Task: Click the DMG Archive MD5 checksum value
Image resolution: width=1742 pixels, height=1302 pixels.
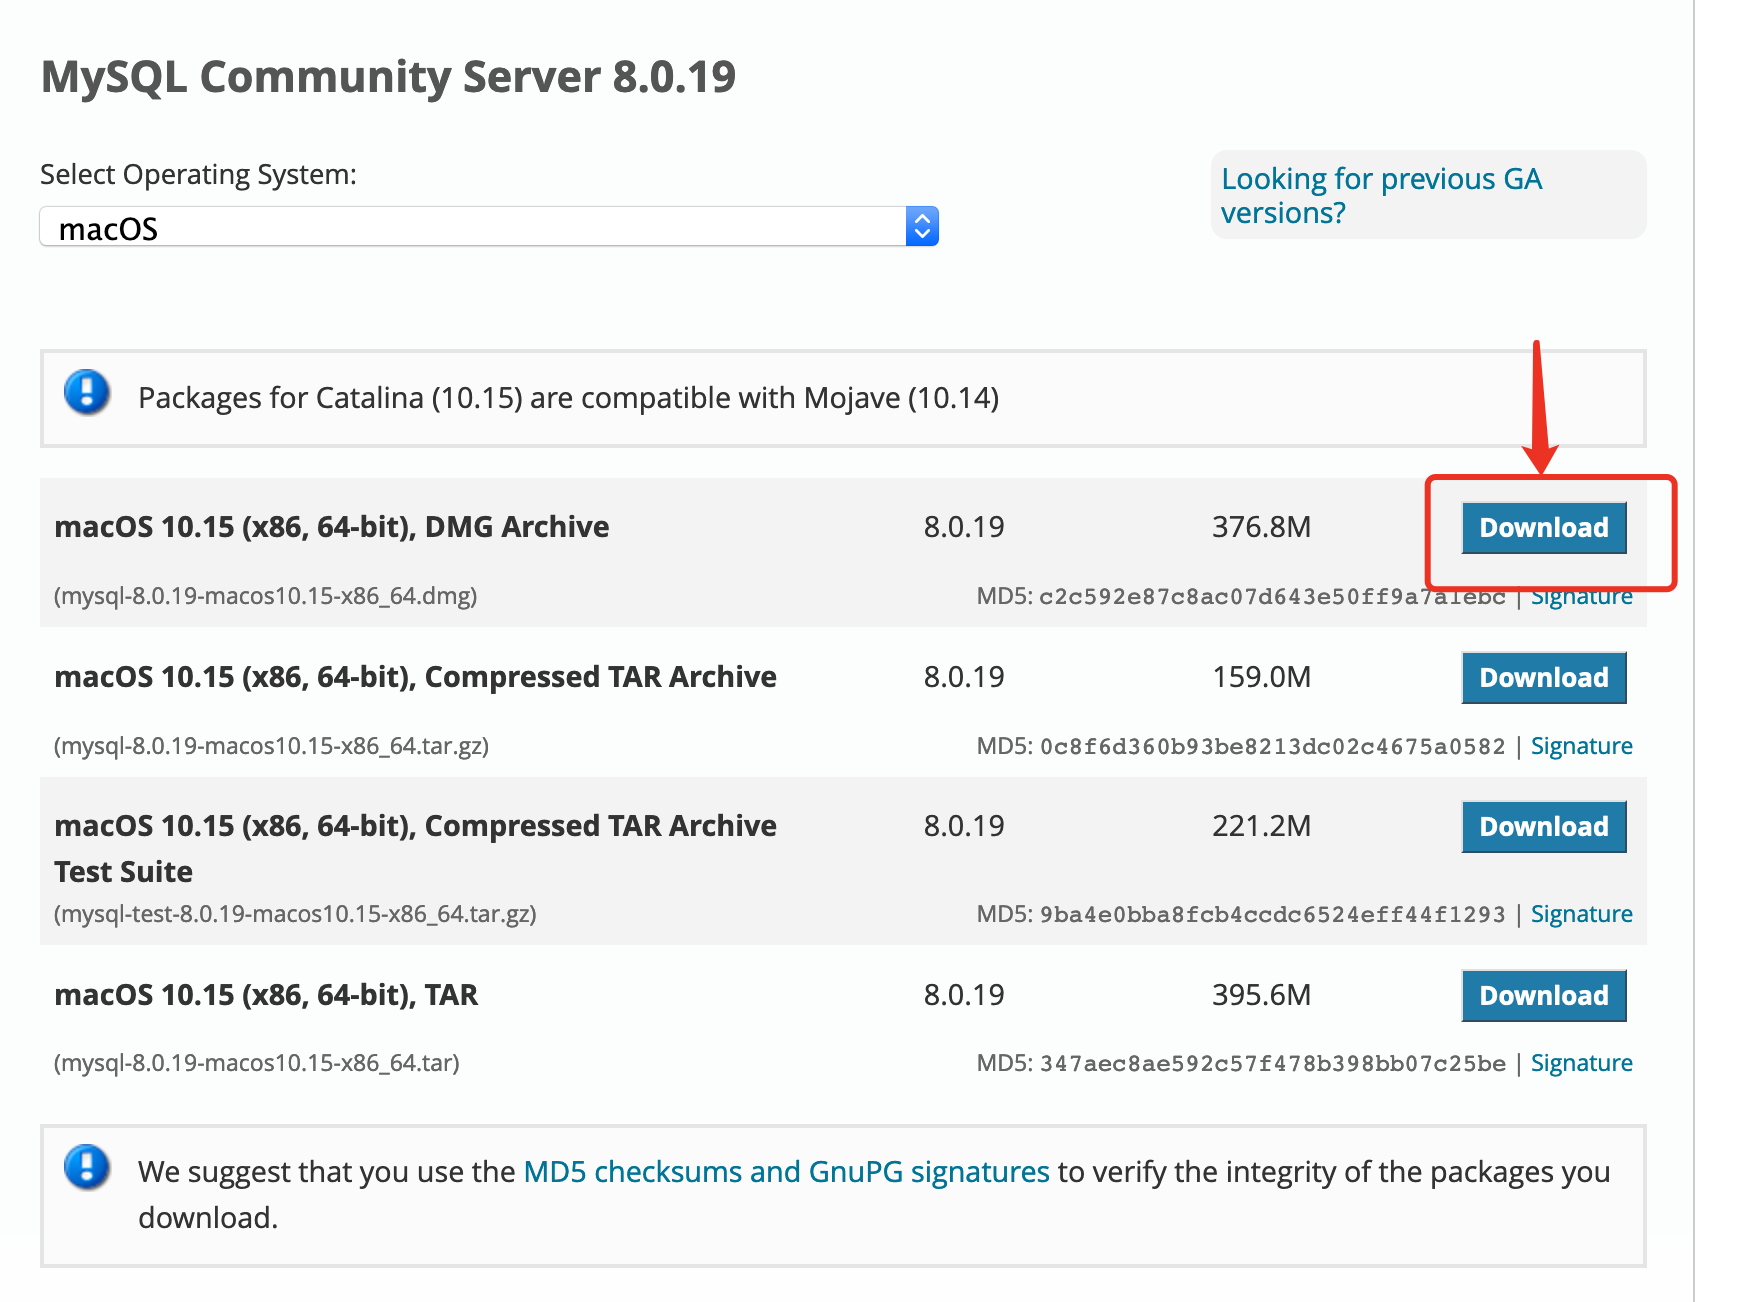Action: [1271, 597]
